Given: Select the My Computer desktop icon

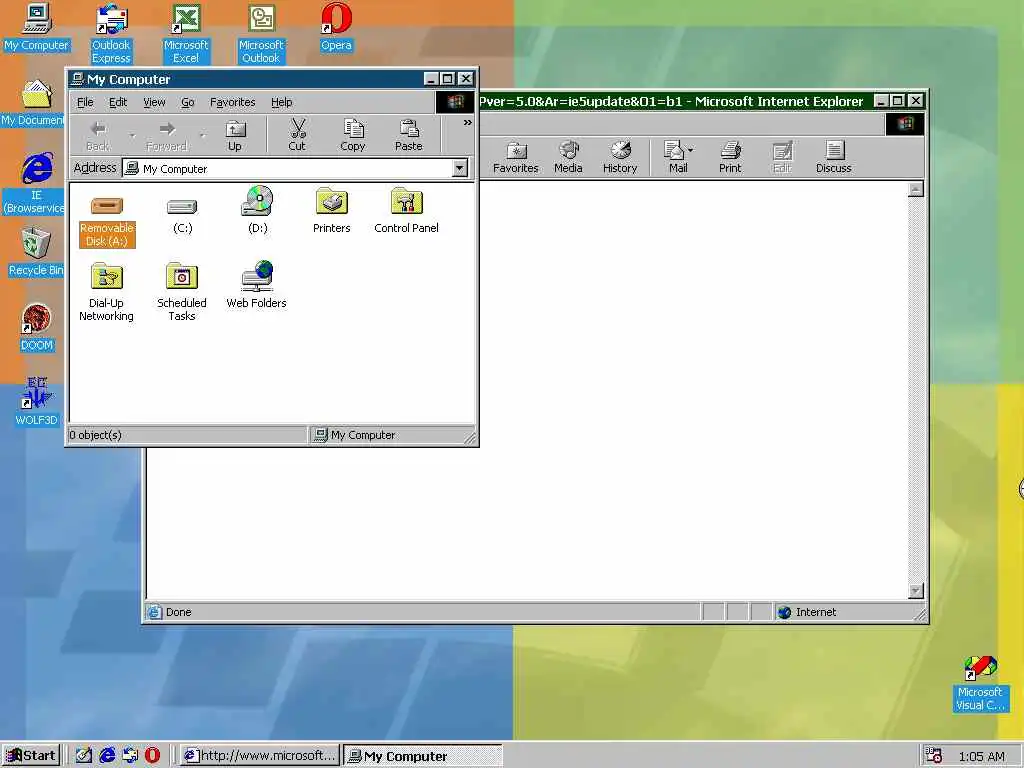Looking at the screenshot, I should click(x=36, y=27).
